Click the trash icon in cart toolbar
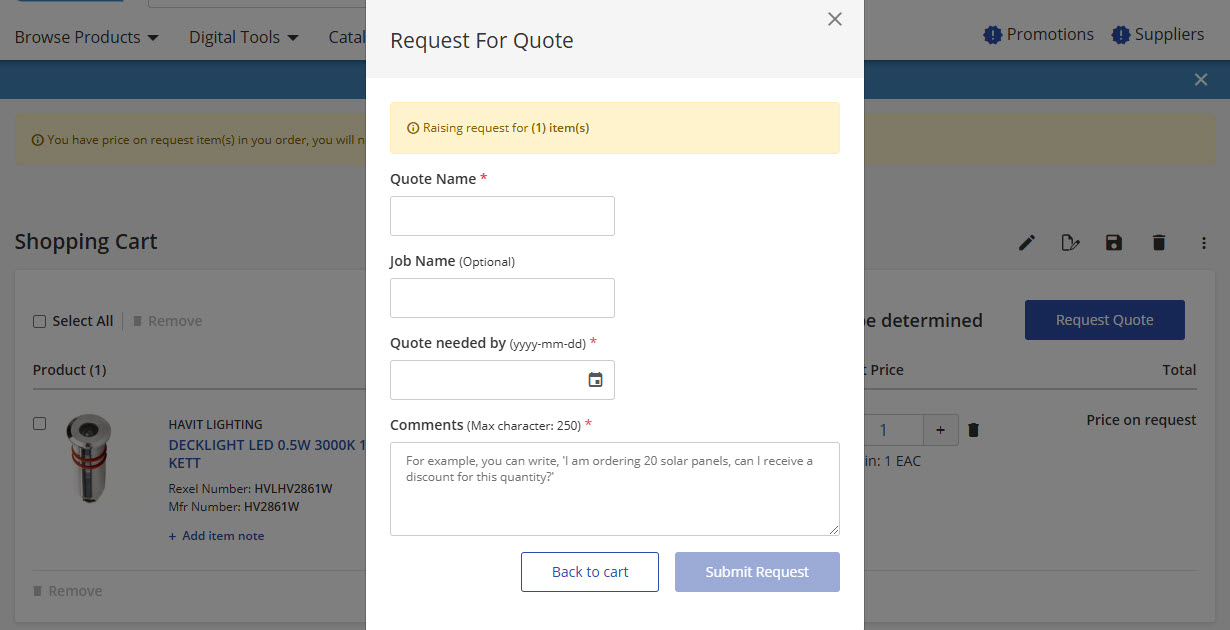Viewport: 1230px width, 630px height. pos(1159,242)
